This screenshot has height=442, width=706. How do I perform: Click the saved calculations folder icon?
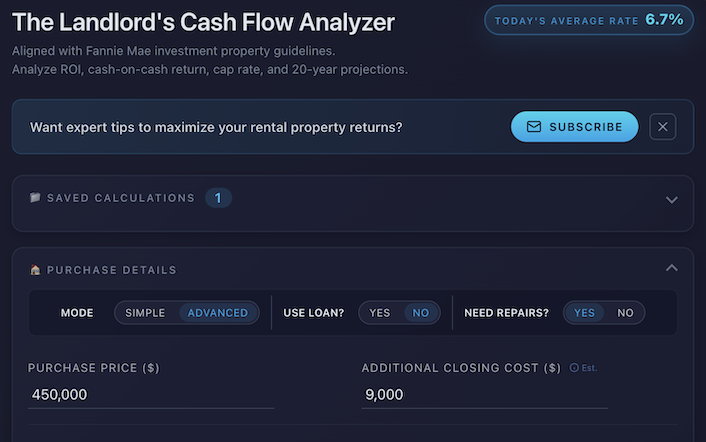[35, 198]
